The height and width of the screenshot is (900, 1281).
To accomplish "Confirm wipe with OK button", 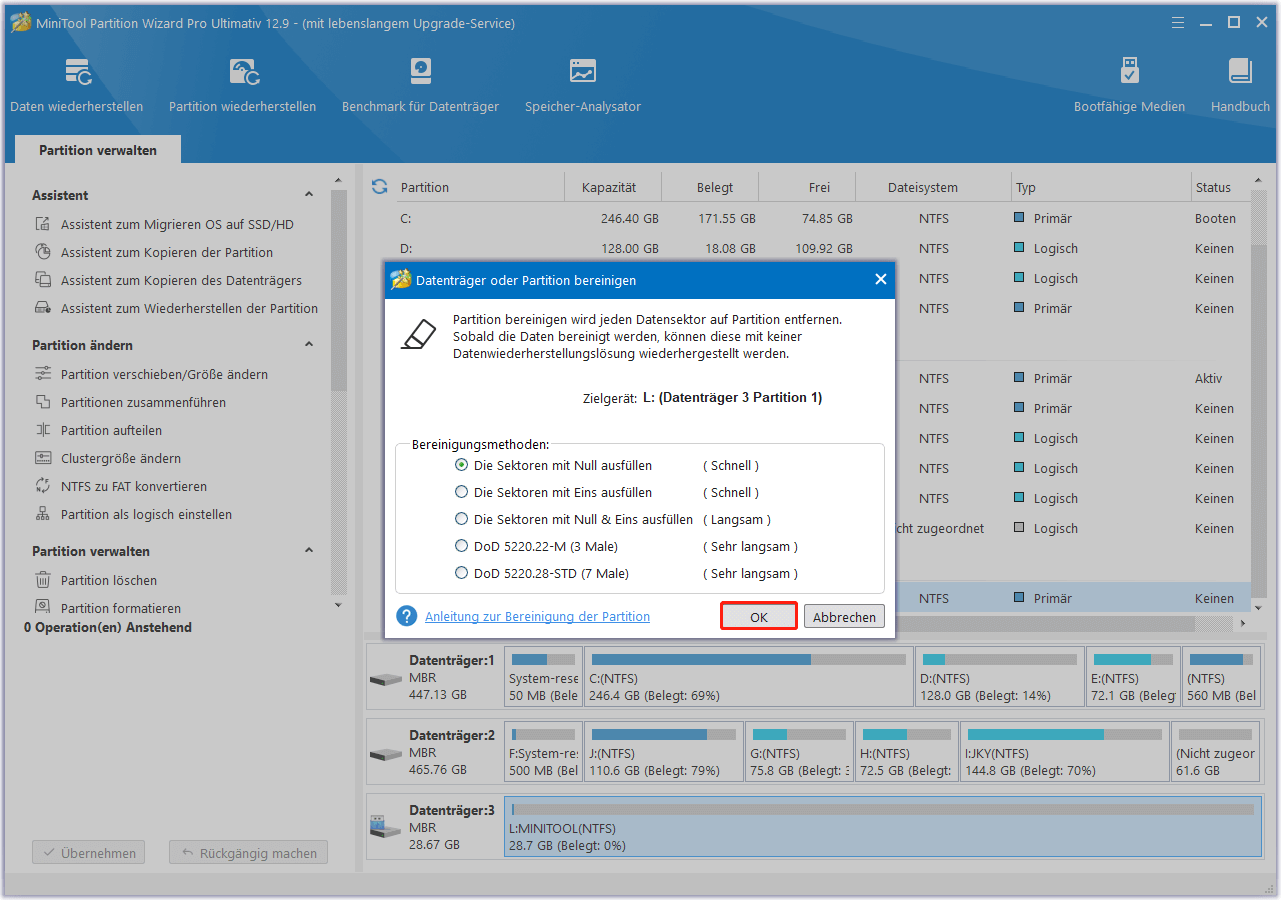I will pyautogui.click(x=759, y=617).
